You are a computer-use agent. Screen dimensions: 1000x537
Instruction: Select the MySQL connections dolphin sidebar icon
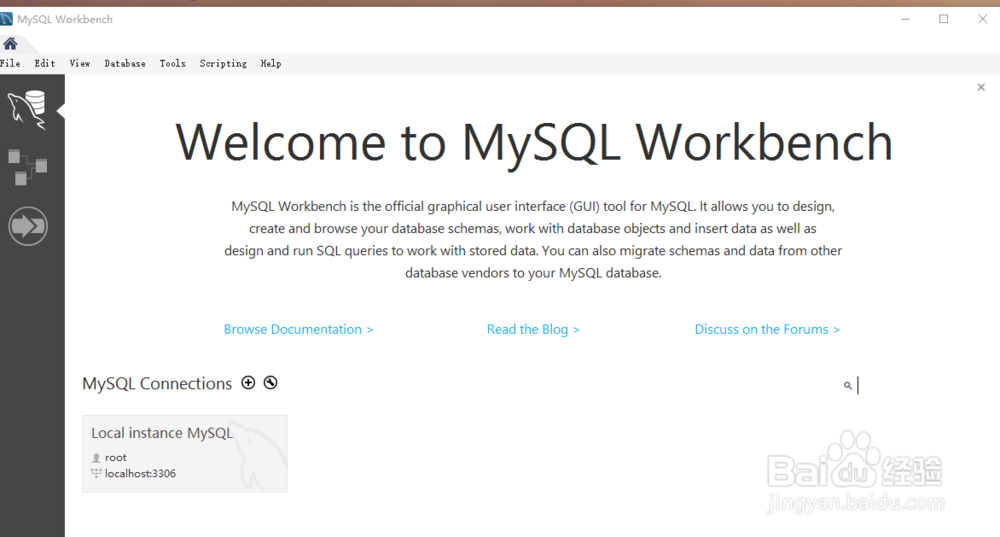click(x=27, y=110)
